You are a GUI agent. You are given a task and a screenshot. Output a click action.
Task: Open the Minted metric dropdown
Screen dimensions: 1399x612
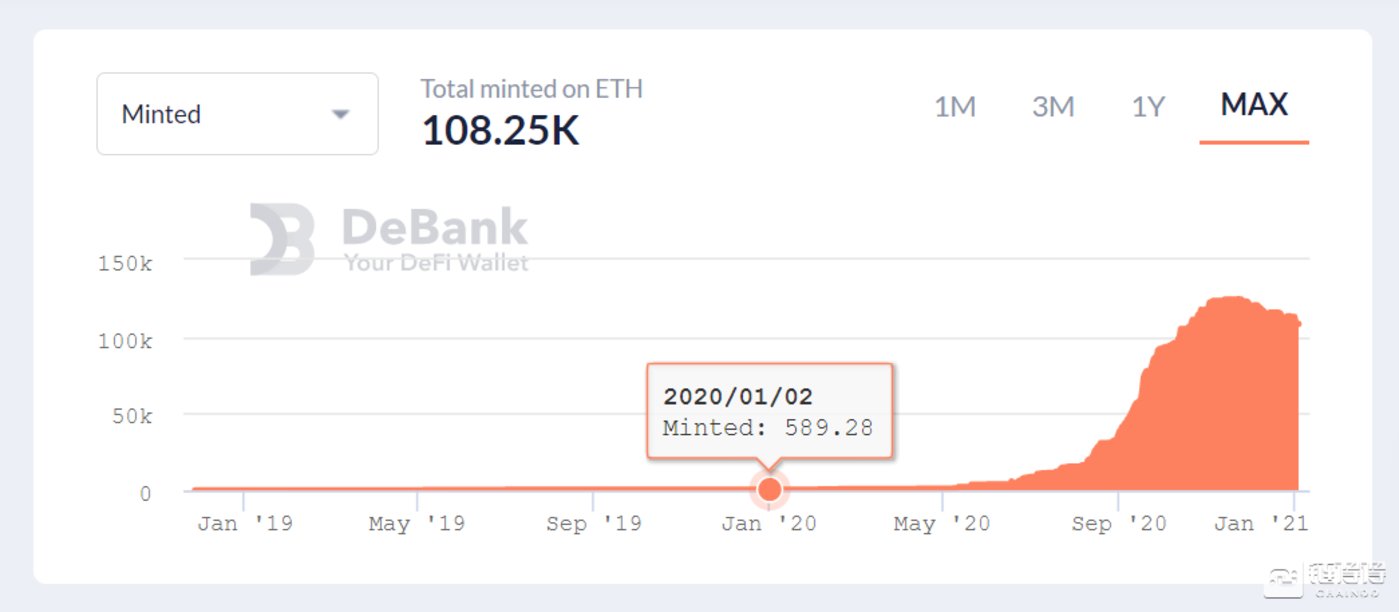click(237, 114)
